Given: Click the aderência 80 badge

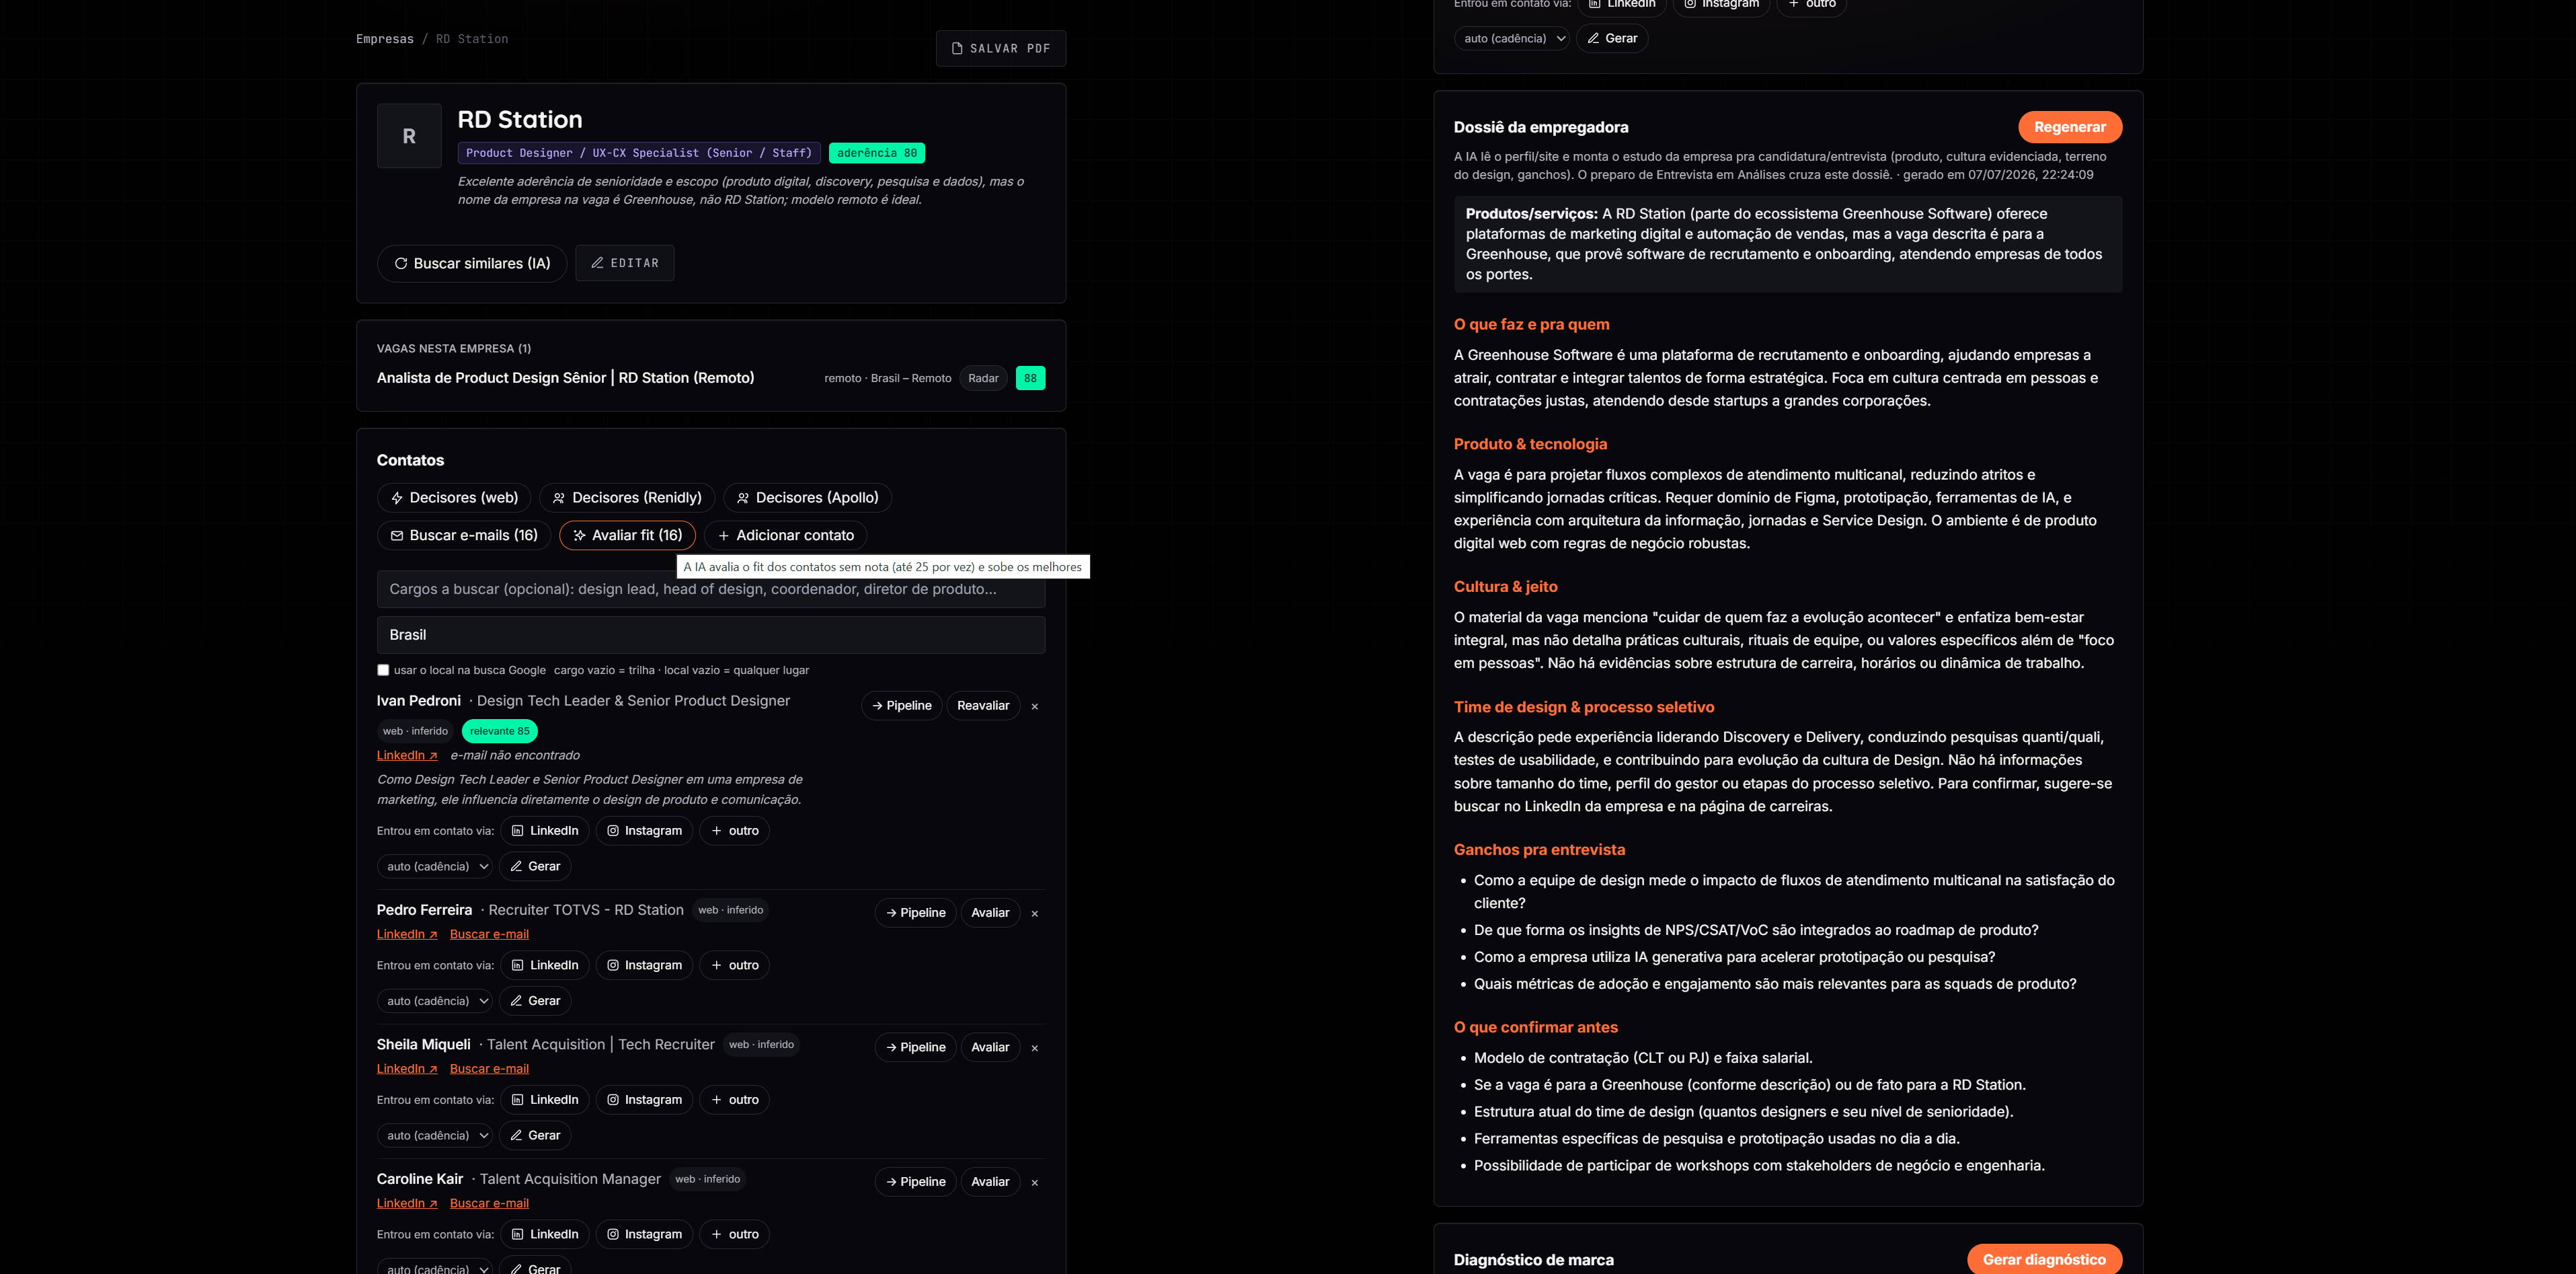Looking at the screenshot, I should pyautogui.click(x=876, y=153).
